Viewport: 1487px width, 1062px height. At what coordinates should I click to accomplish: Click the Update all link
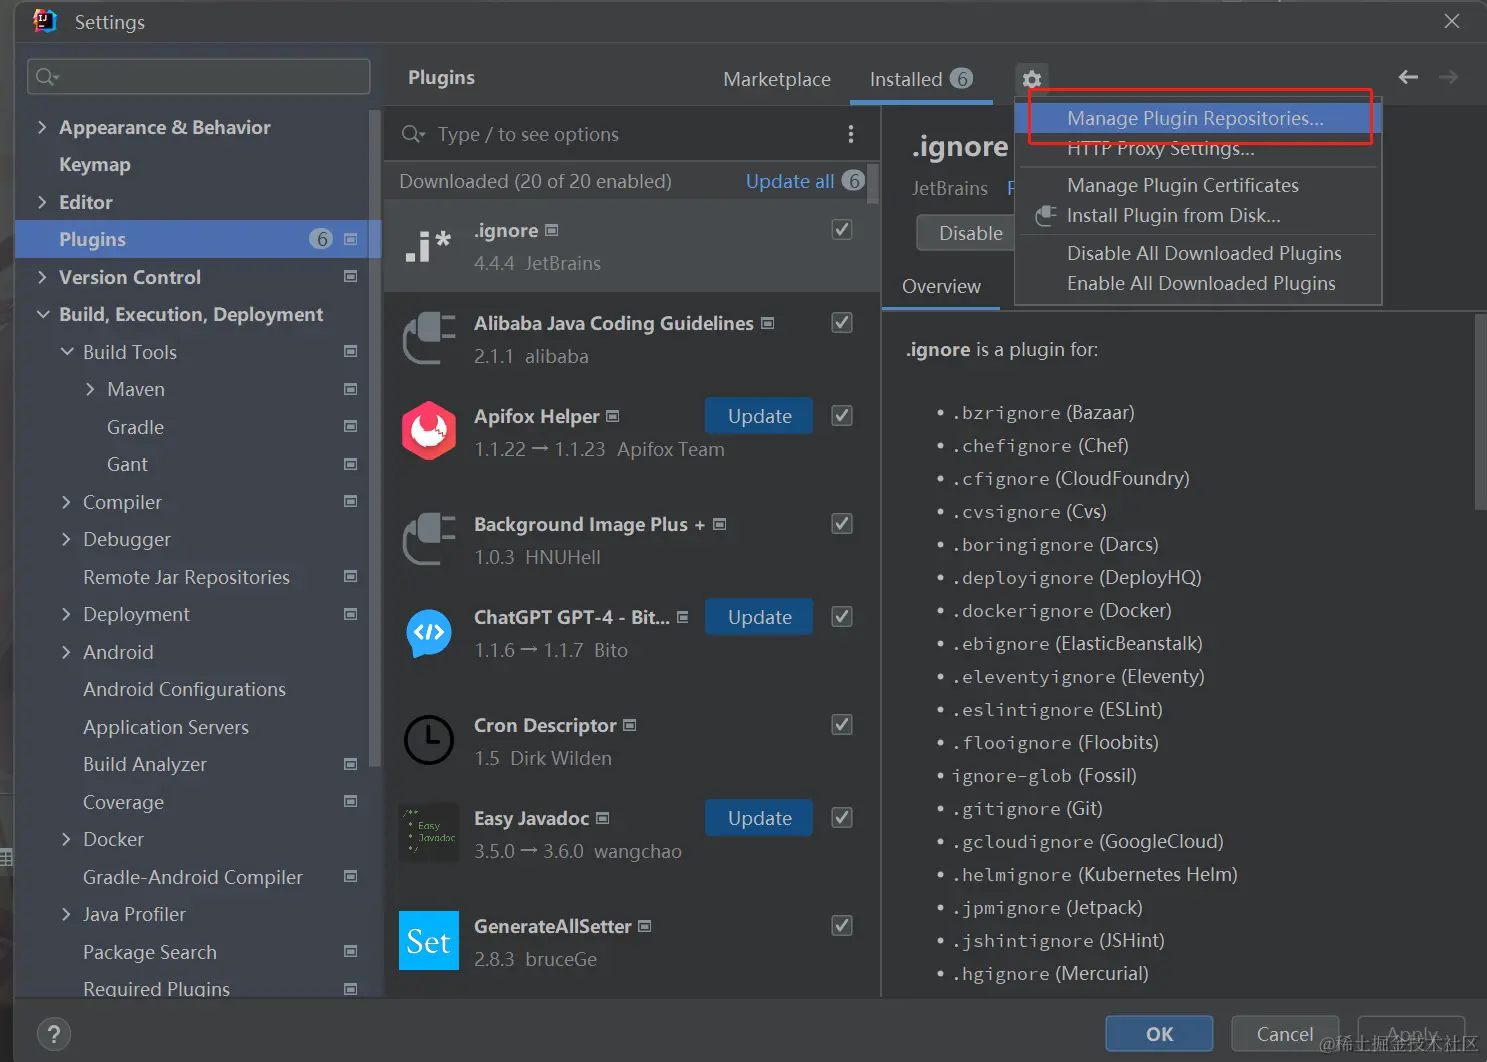click(x=790, y=181)
